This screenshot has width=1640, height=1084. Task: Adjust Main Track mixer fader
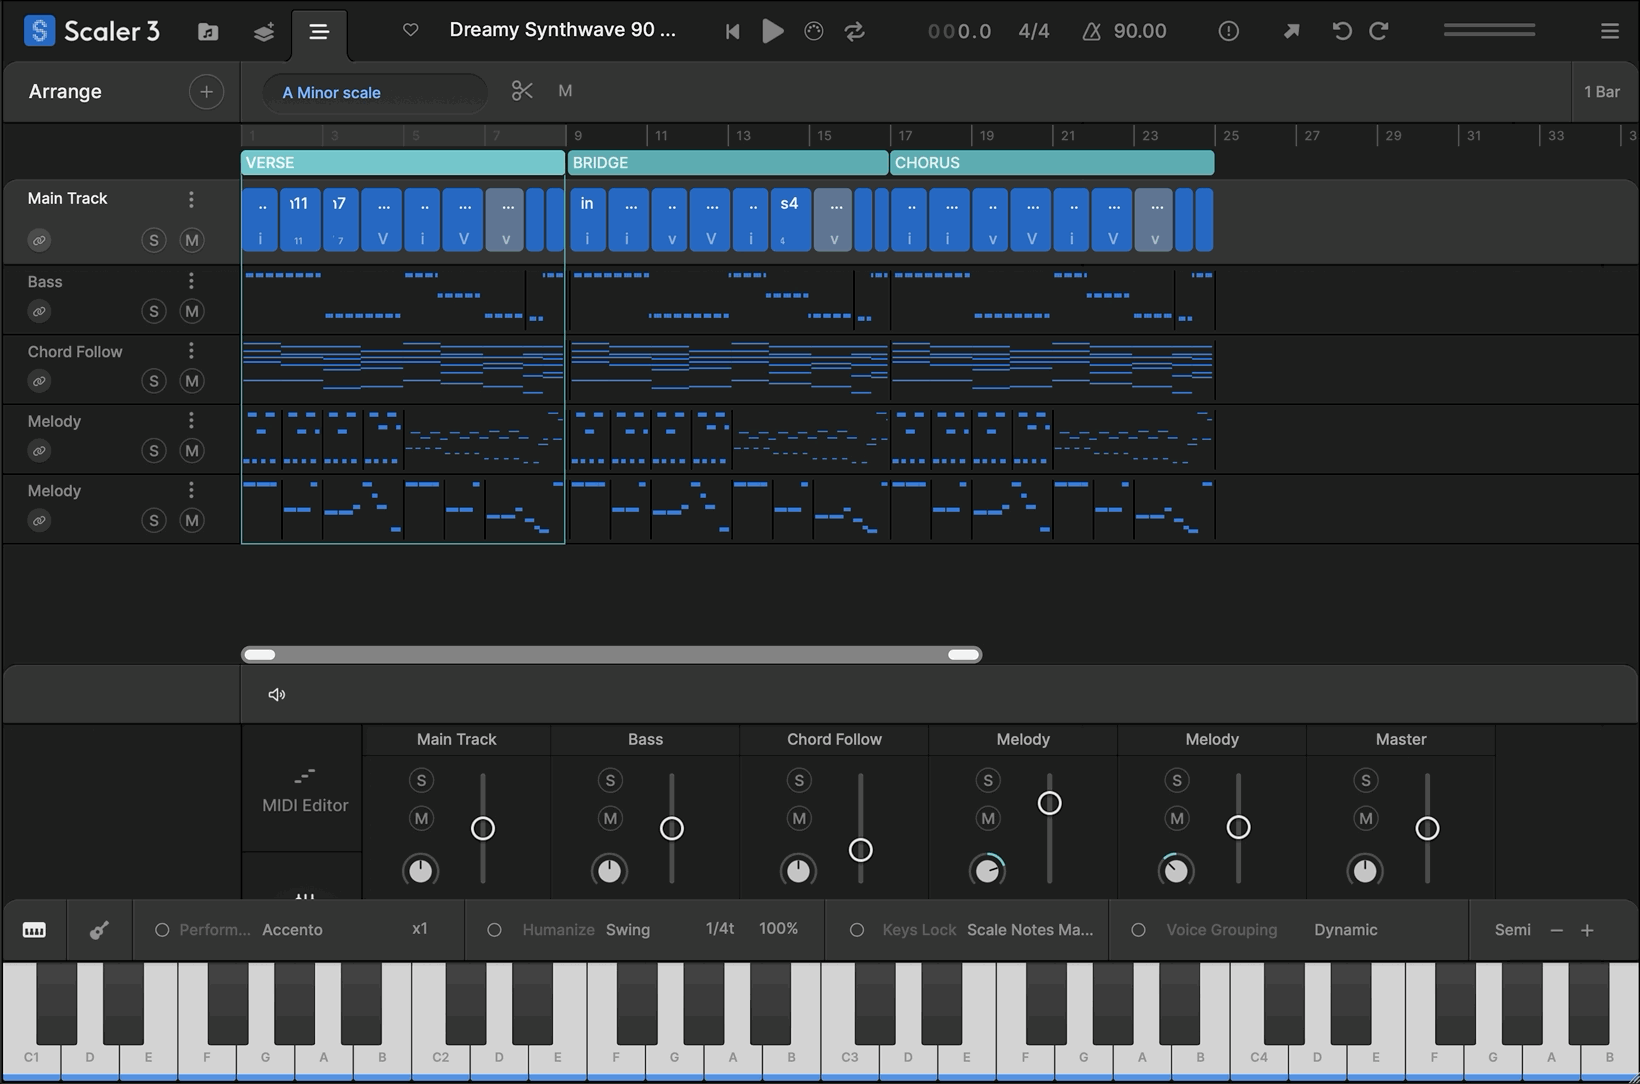[483, 828]
